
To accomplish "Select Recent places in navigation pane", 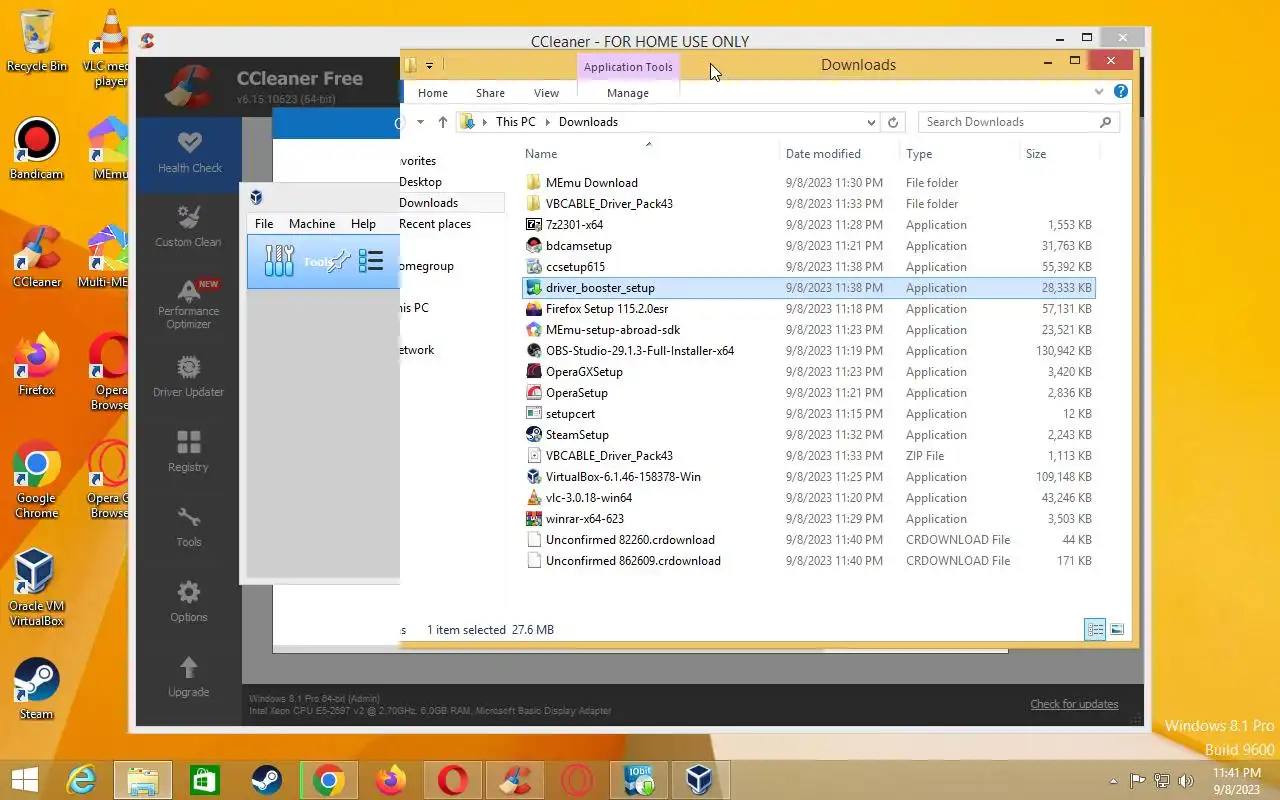I will pos(435,224).
